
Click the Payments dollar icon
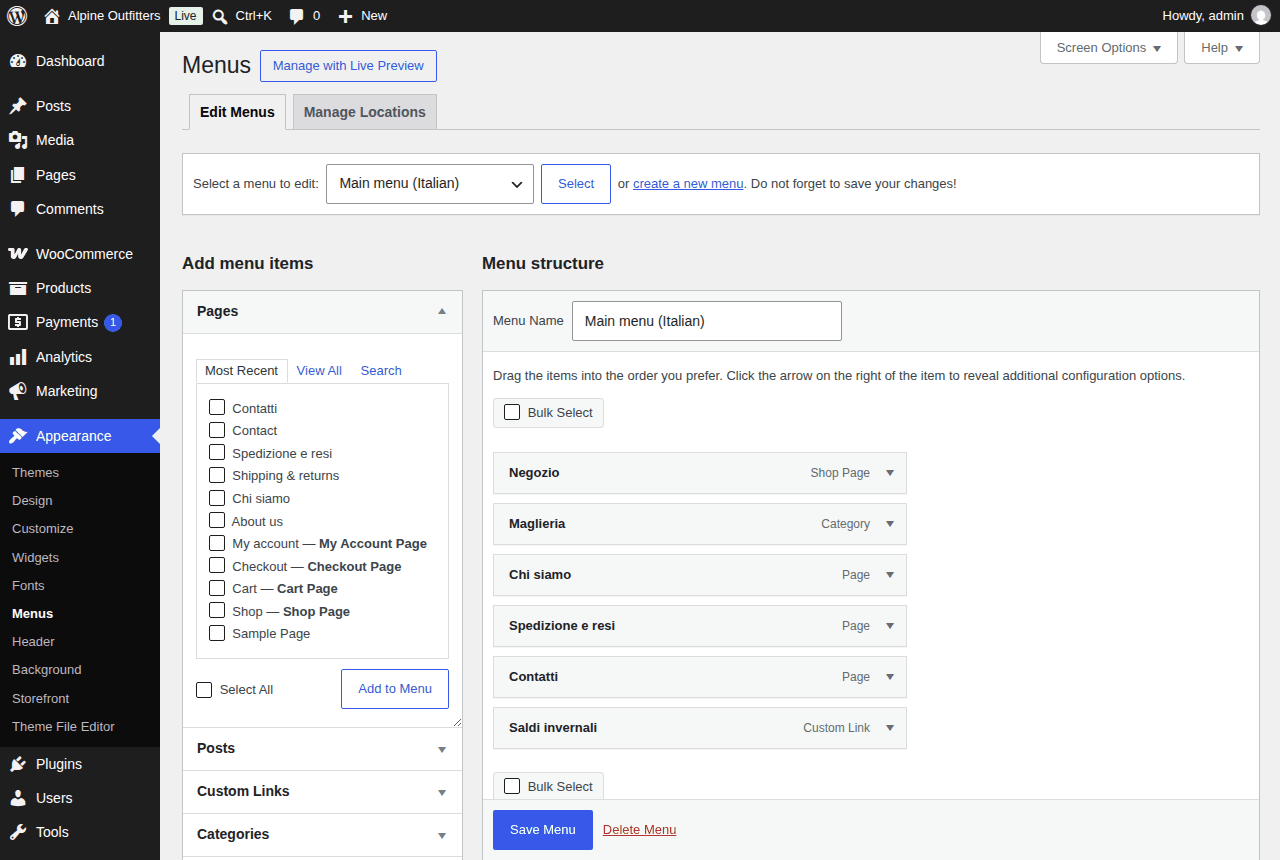[x=18, y=322]
